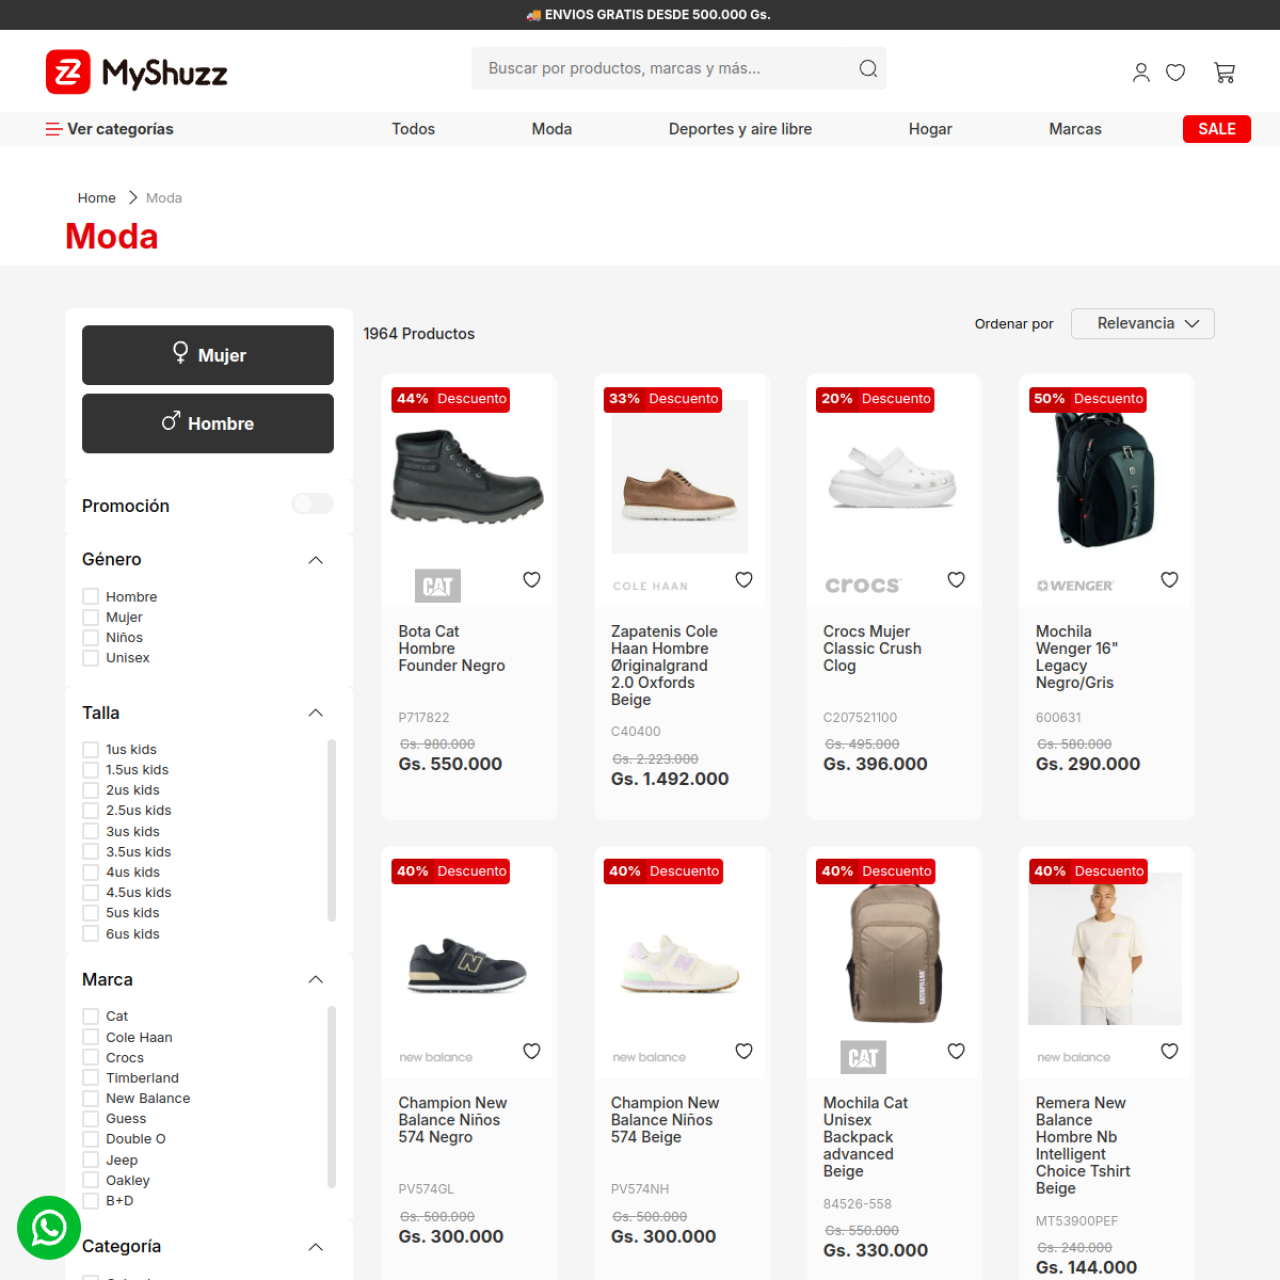Open the wishlist heart in header

point(1176,72)
